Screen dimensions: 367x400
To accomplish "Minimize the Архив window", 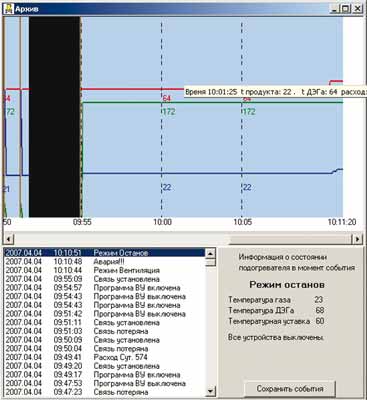I will click(335, 8).
